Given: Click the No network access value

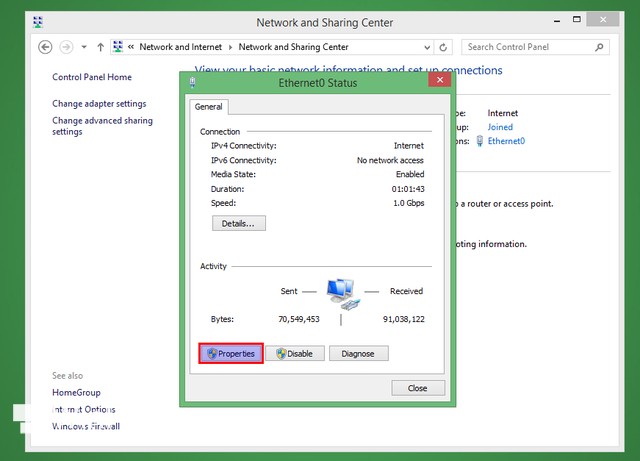Looking at the screenshot, I should click(x=390, y=160).
